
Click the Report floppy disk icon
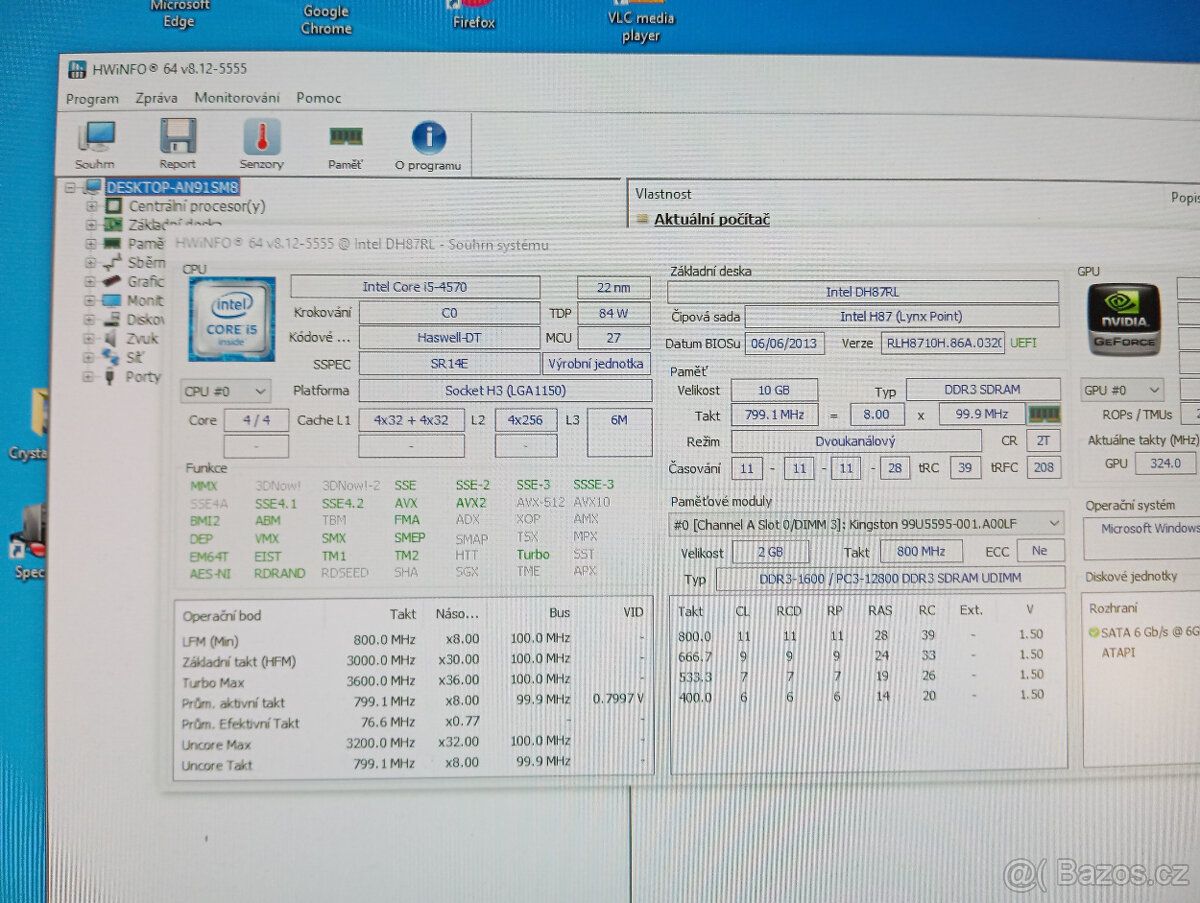point(177,143)
